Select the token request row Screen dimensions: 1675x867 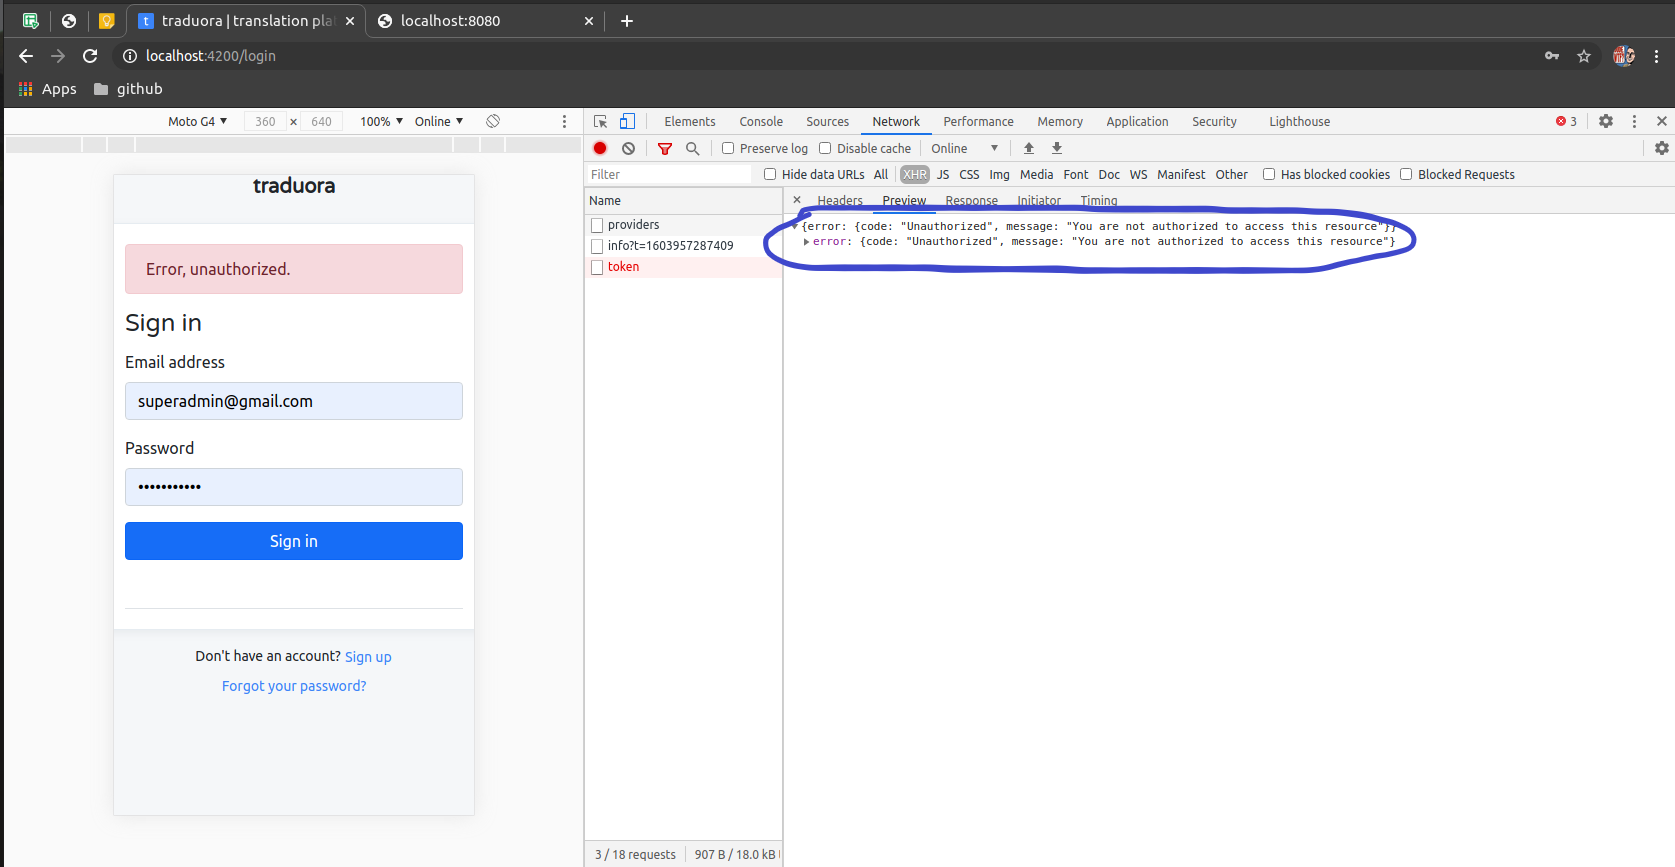pyautogui.click(x=683, y=267)
